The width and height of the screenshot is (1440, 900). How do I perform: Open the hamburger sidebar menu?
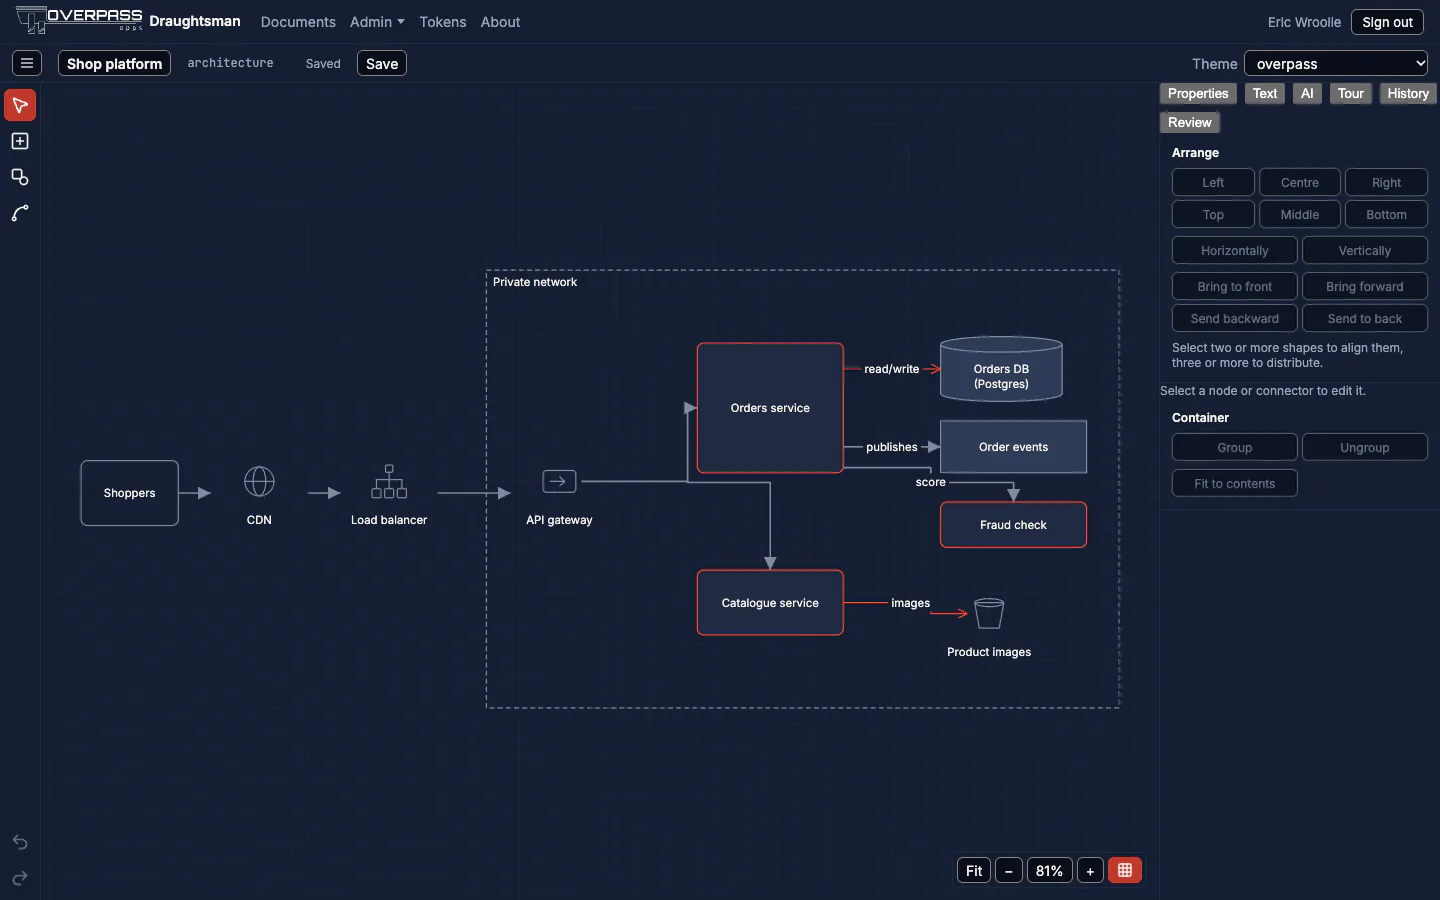pos(27,63)
